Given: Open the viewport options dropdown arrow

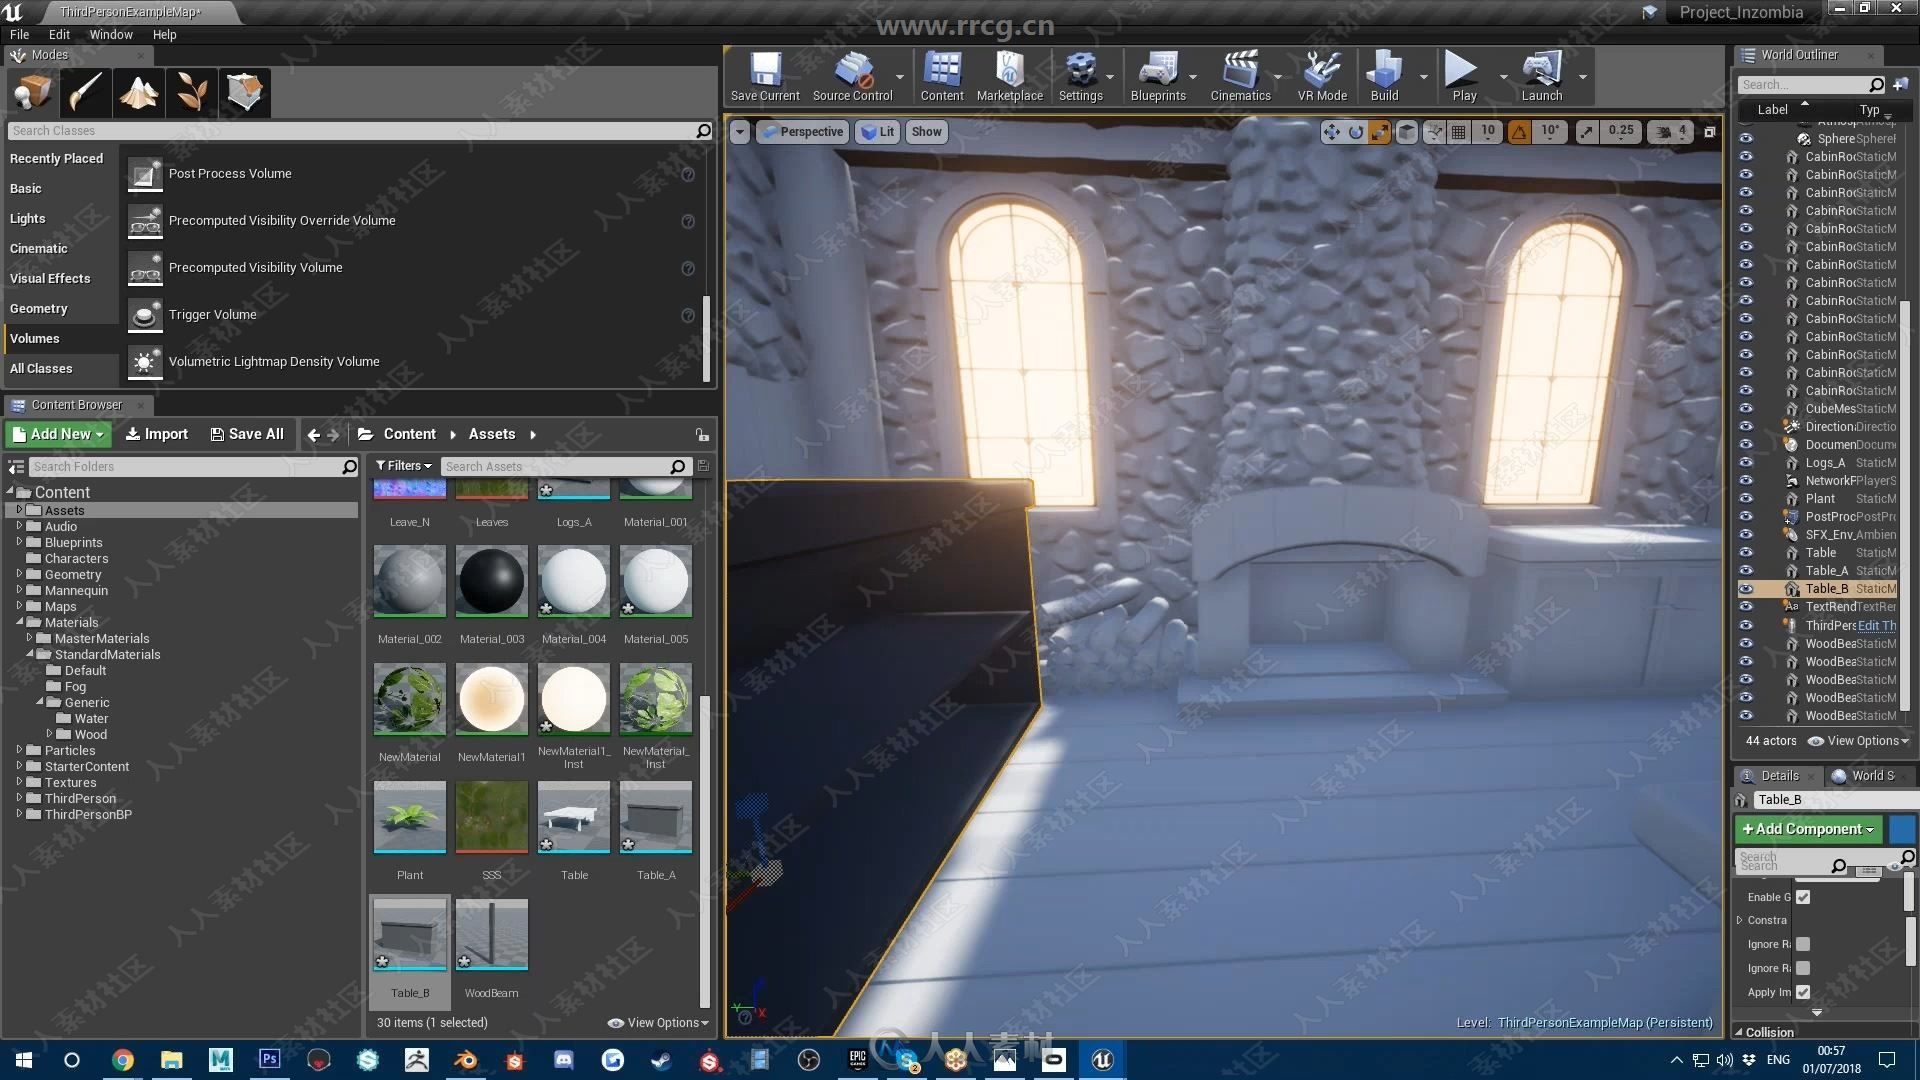Looking at the screenshot, I should point(739,132).
